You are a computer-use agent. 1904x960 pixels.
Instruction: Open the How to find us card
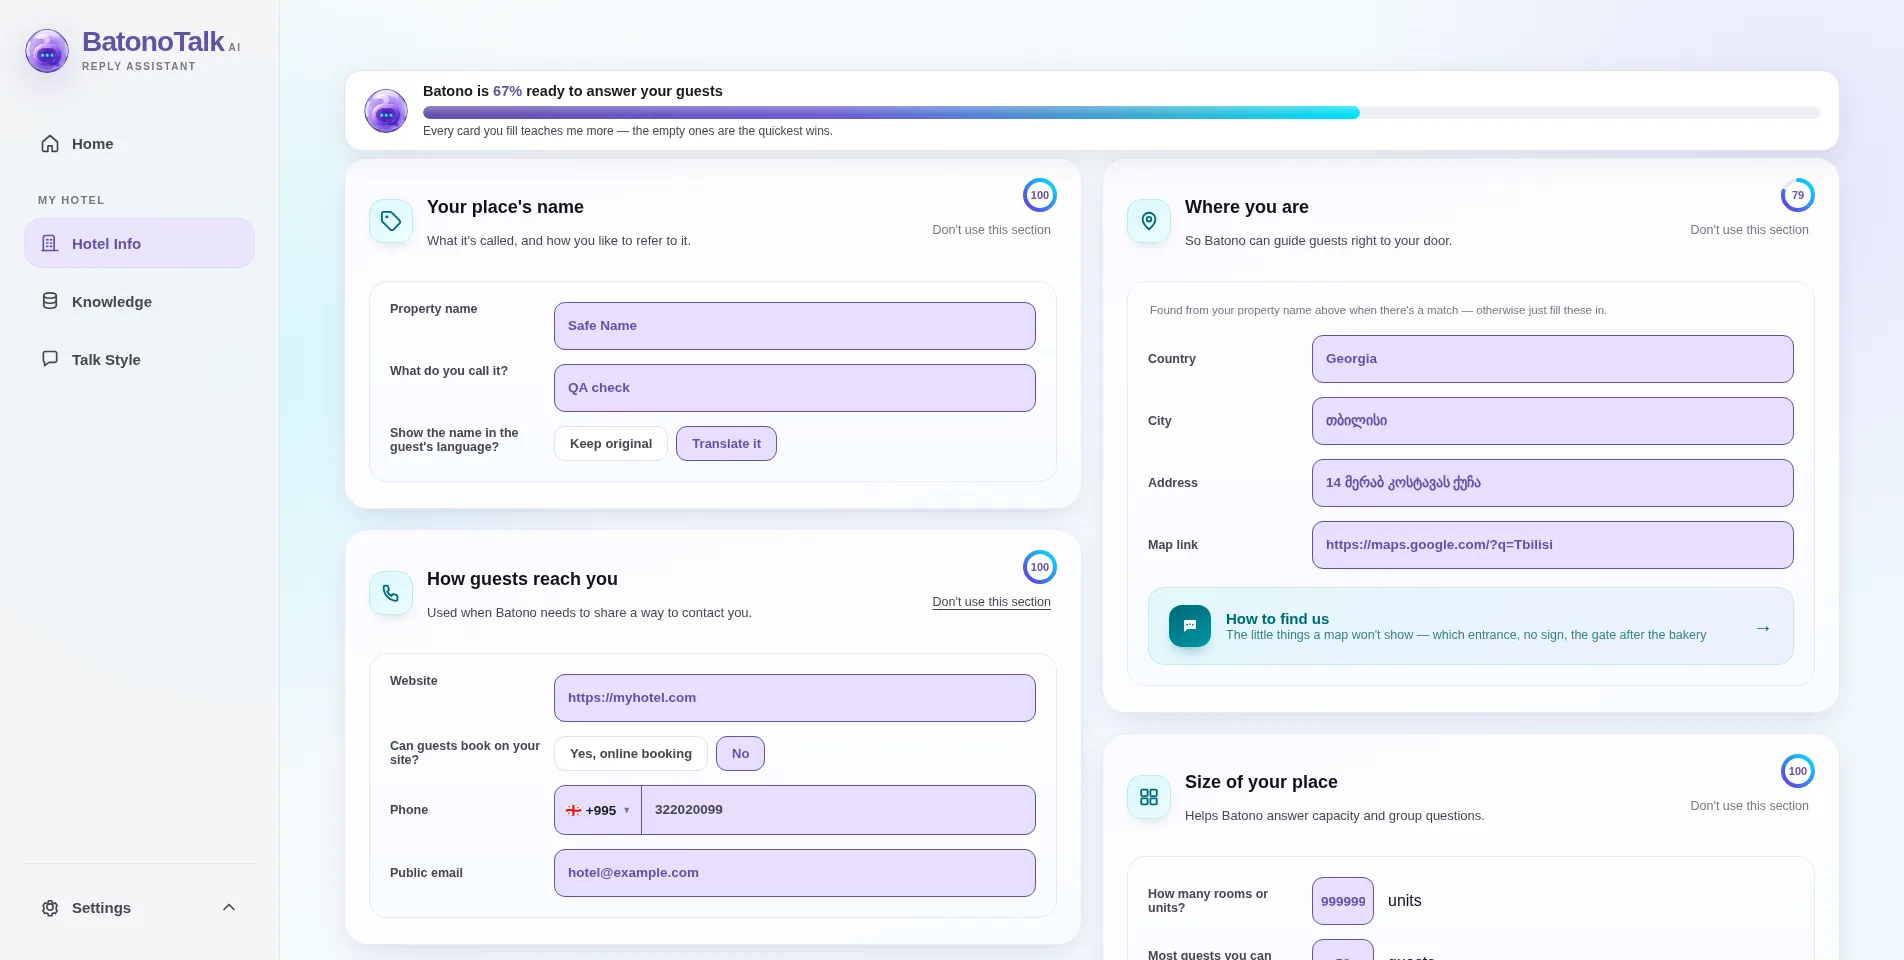click(x=1470, y=626)
